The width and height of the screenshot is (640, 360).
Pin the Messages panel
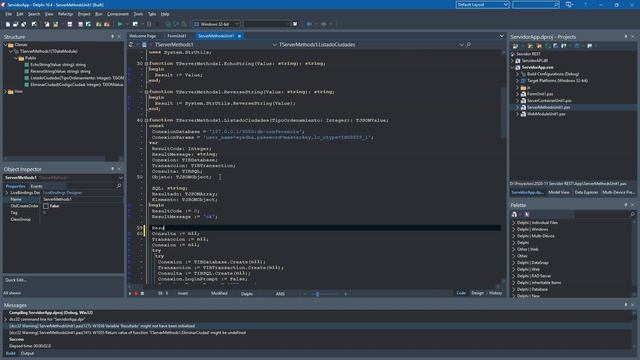click(626, 305)
